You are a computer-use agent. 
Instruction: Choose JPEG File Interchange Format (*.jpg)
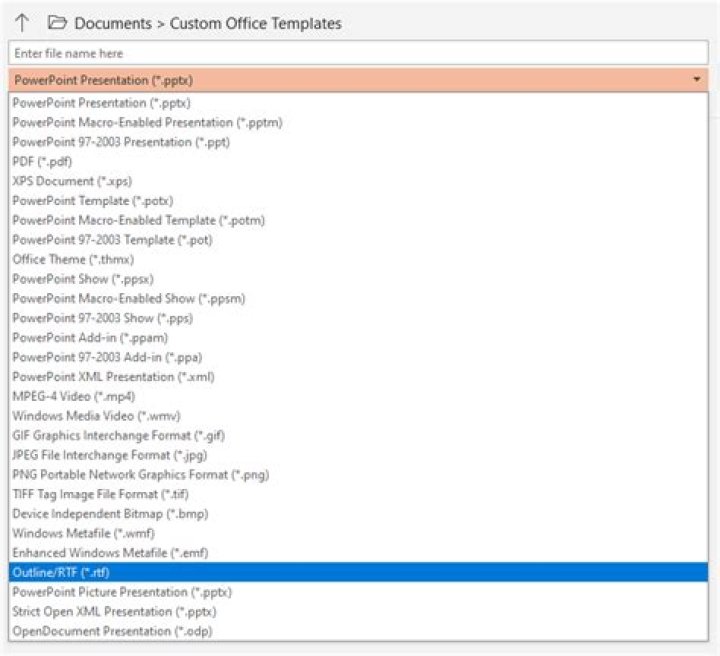358,455
